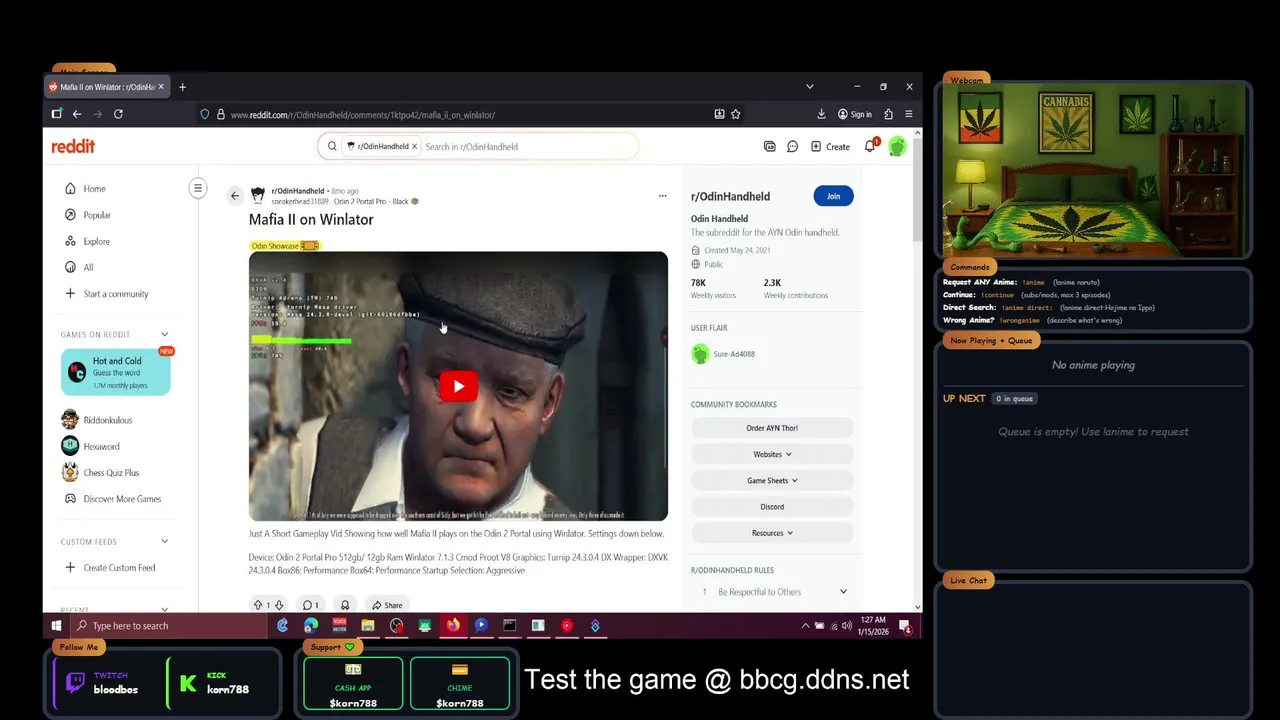Downvote the Mafia II post
This screenshot has width=1280, height=720.
pyautogui.click(x=279, y=605)
